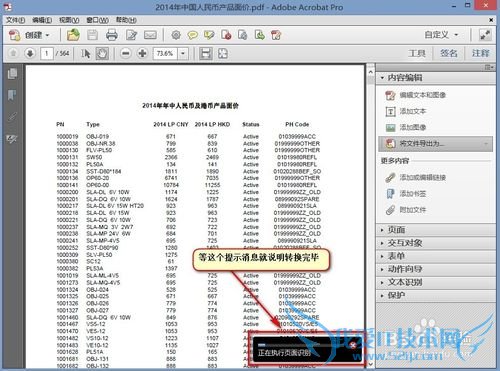500x371 pixels.
Task: Click the highlight text icon
Action: click(209, 35)
